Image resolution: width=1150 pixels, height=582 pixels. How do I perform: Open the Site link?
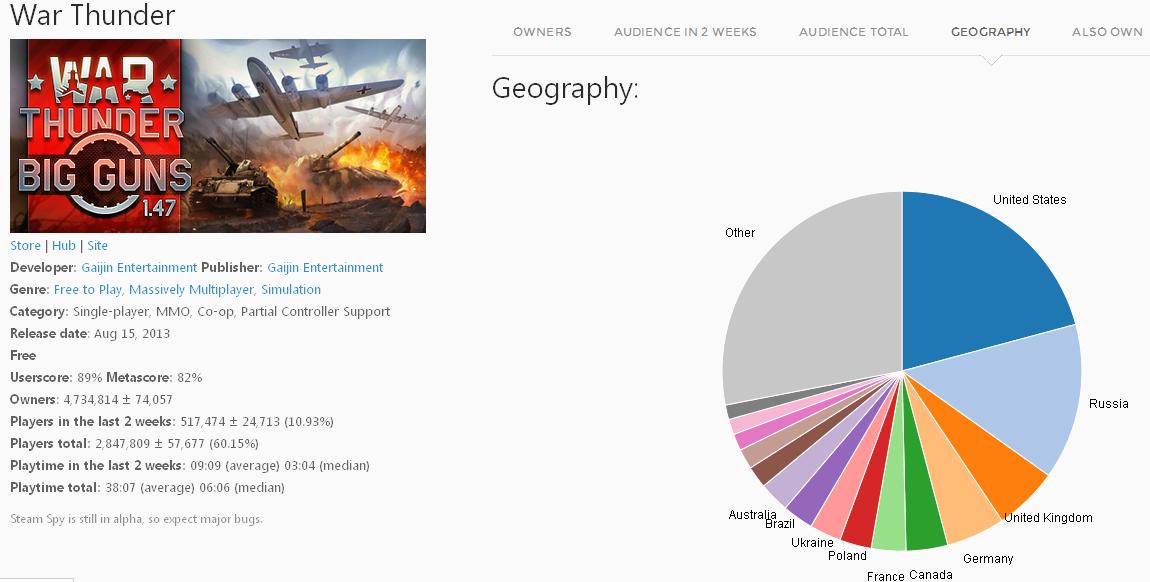(x=98, y=246)
